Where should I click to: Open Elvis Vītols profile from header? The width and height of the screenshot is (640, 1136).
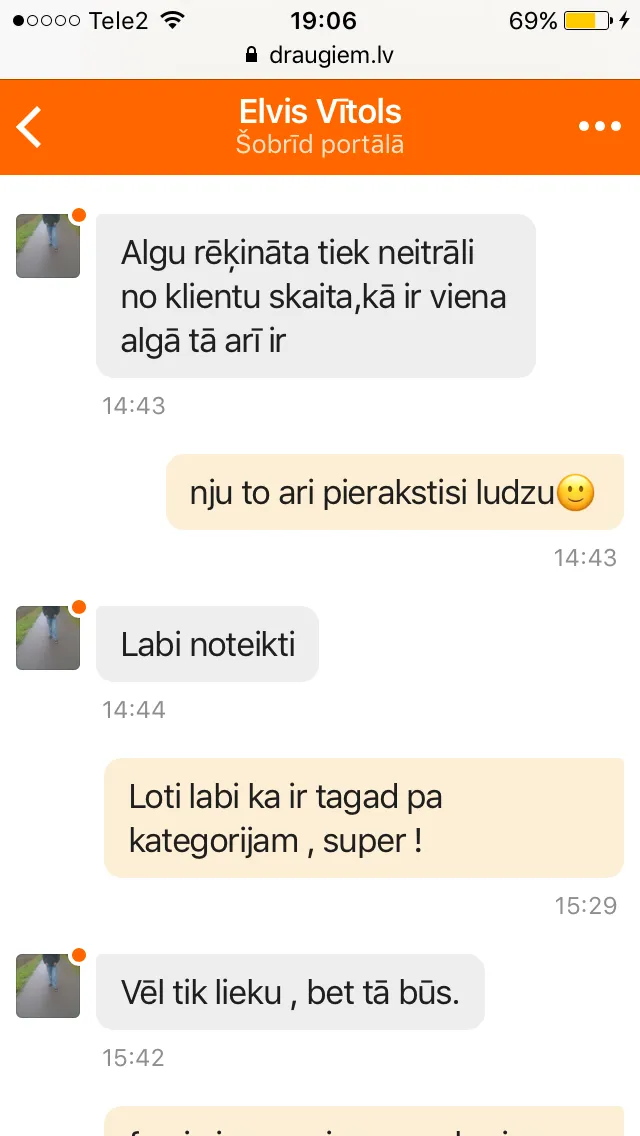[x=320, y=112]
